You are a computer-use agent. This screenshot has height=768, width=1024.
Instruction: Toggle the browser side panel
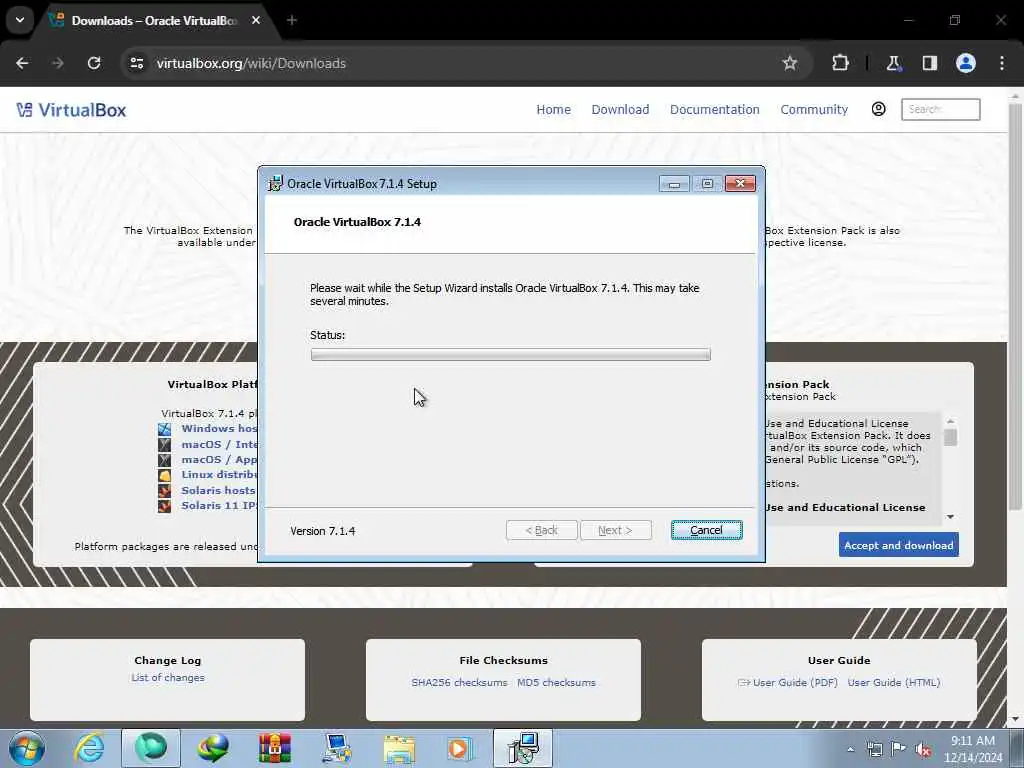[x=929, y=63]
